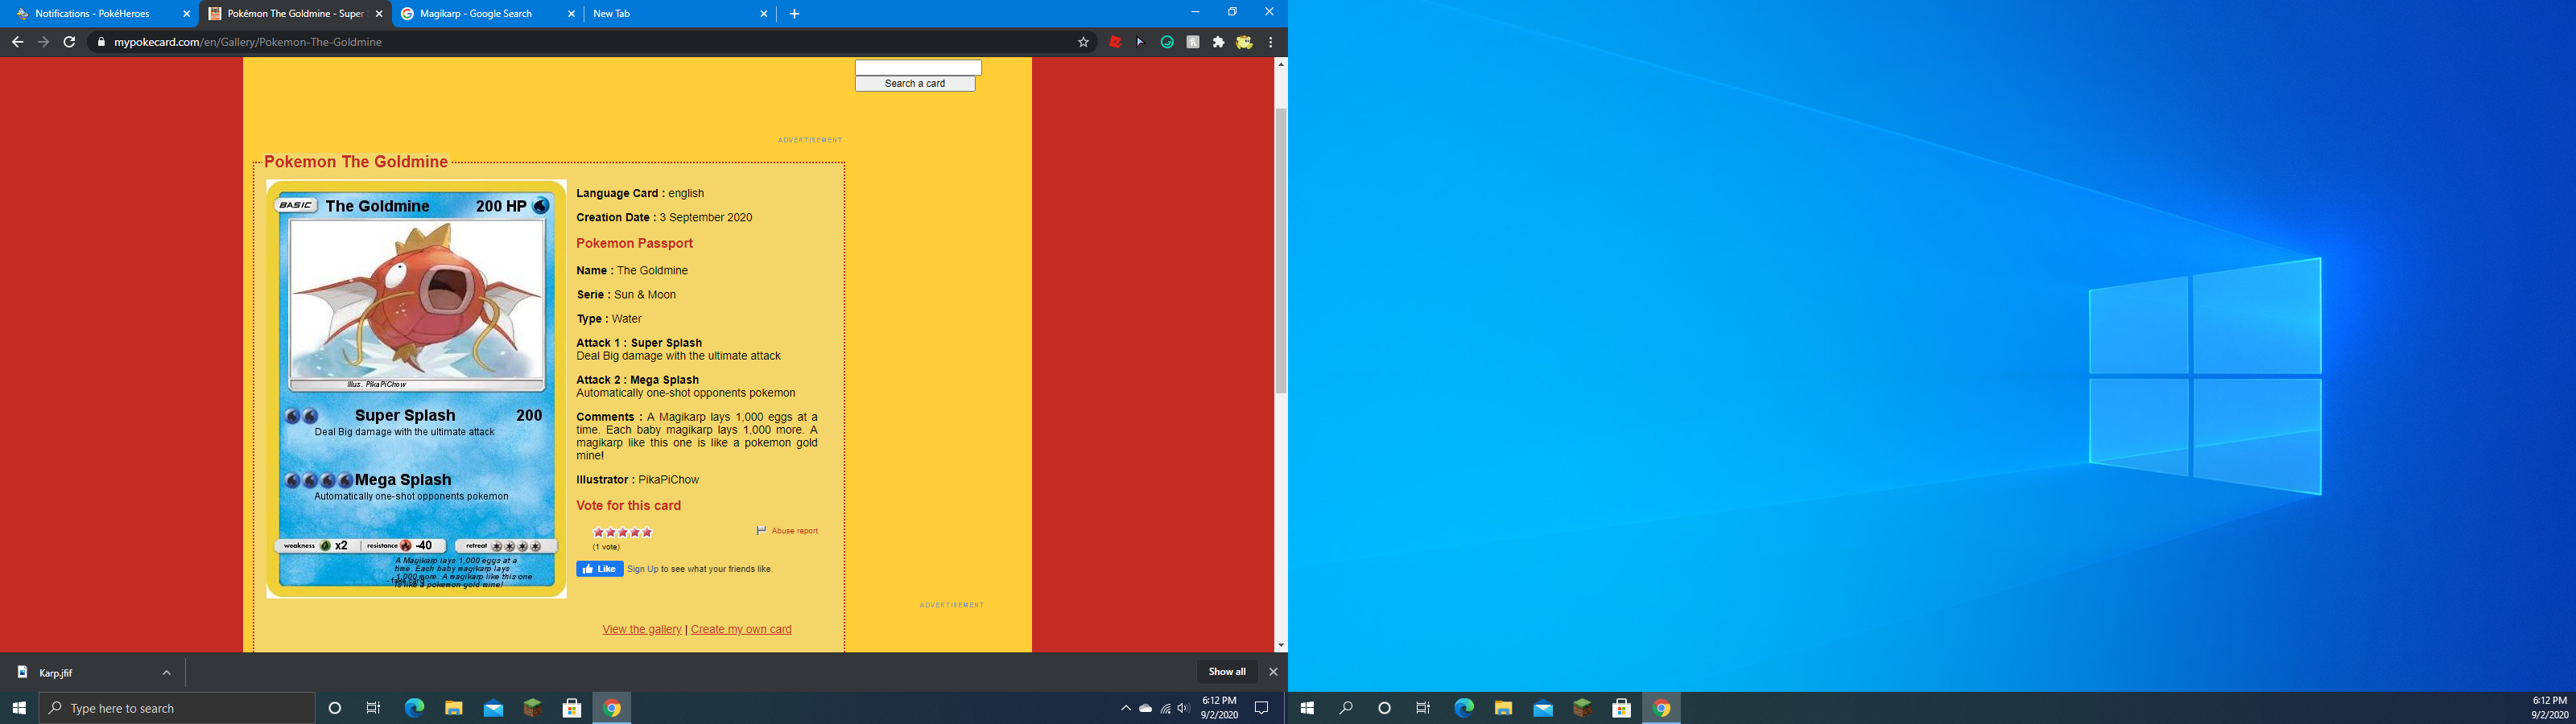Open File Explorer from the left taskbar
Image resolution: width=2576 pixels, height=724 pixels.
(x=454, y=708)
